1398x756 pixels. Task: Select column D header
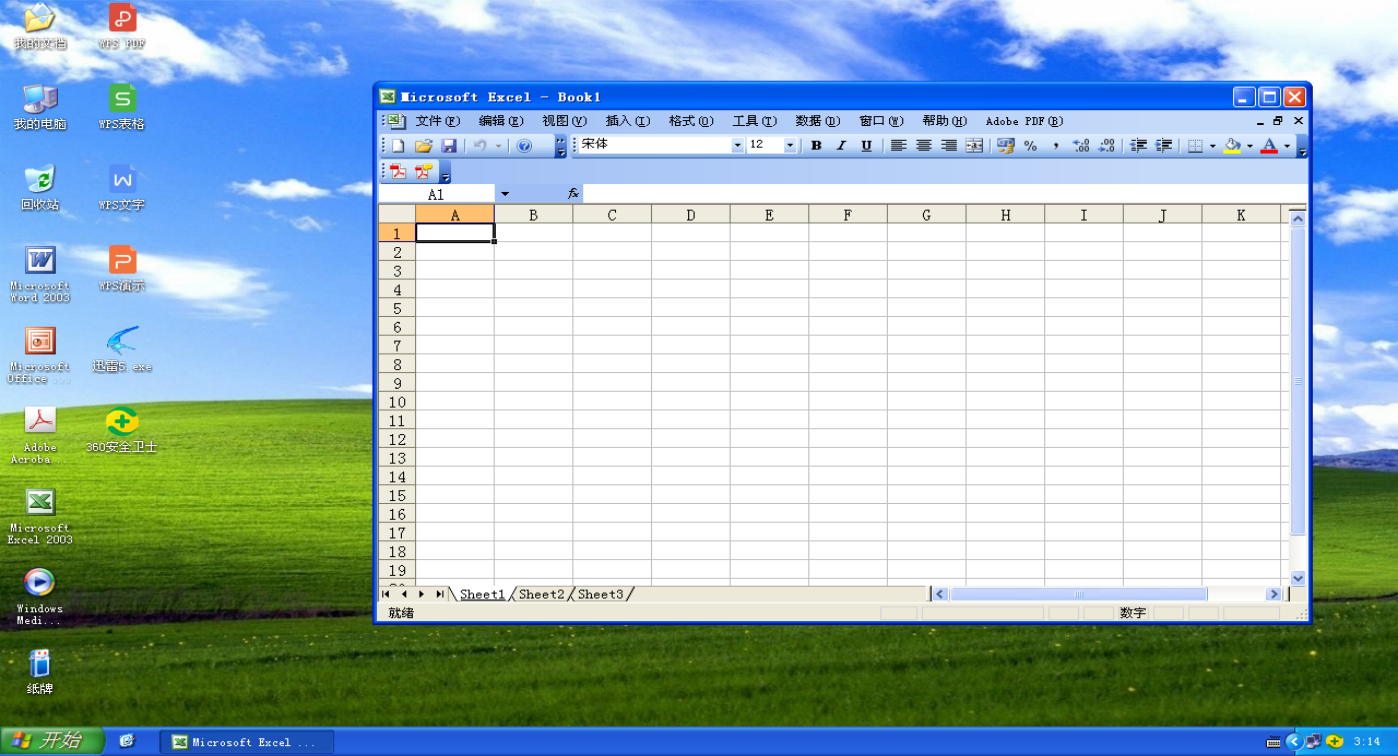point(691,215)
